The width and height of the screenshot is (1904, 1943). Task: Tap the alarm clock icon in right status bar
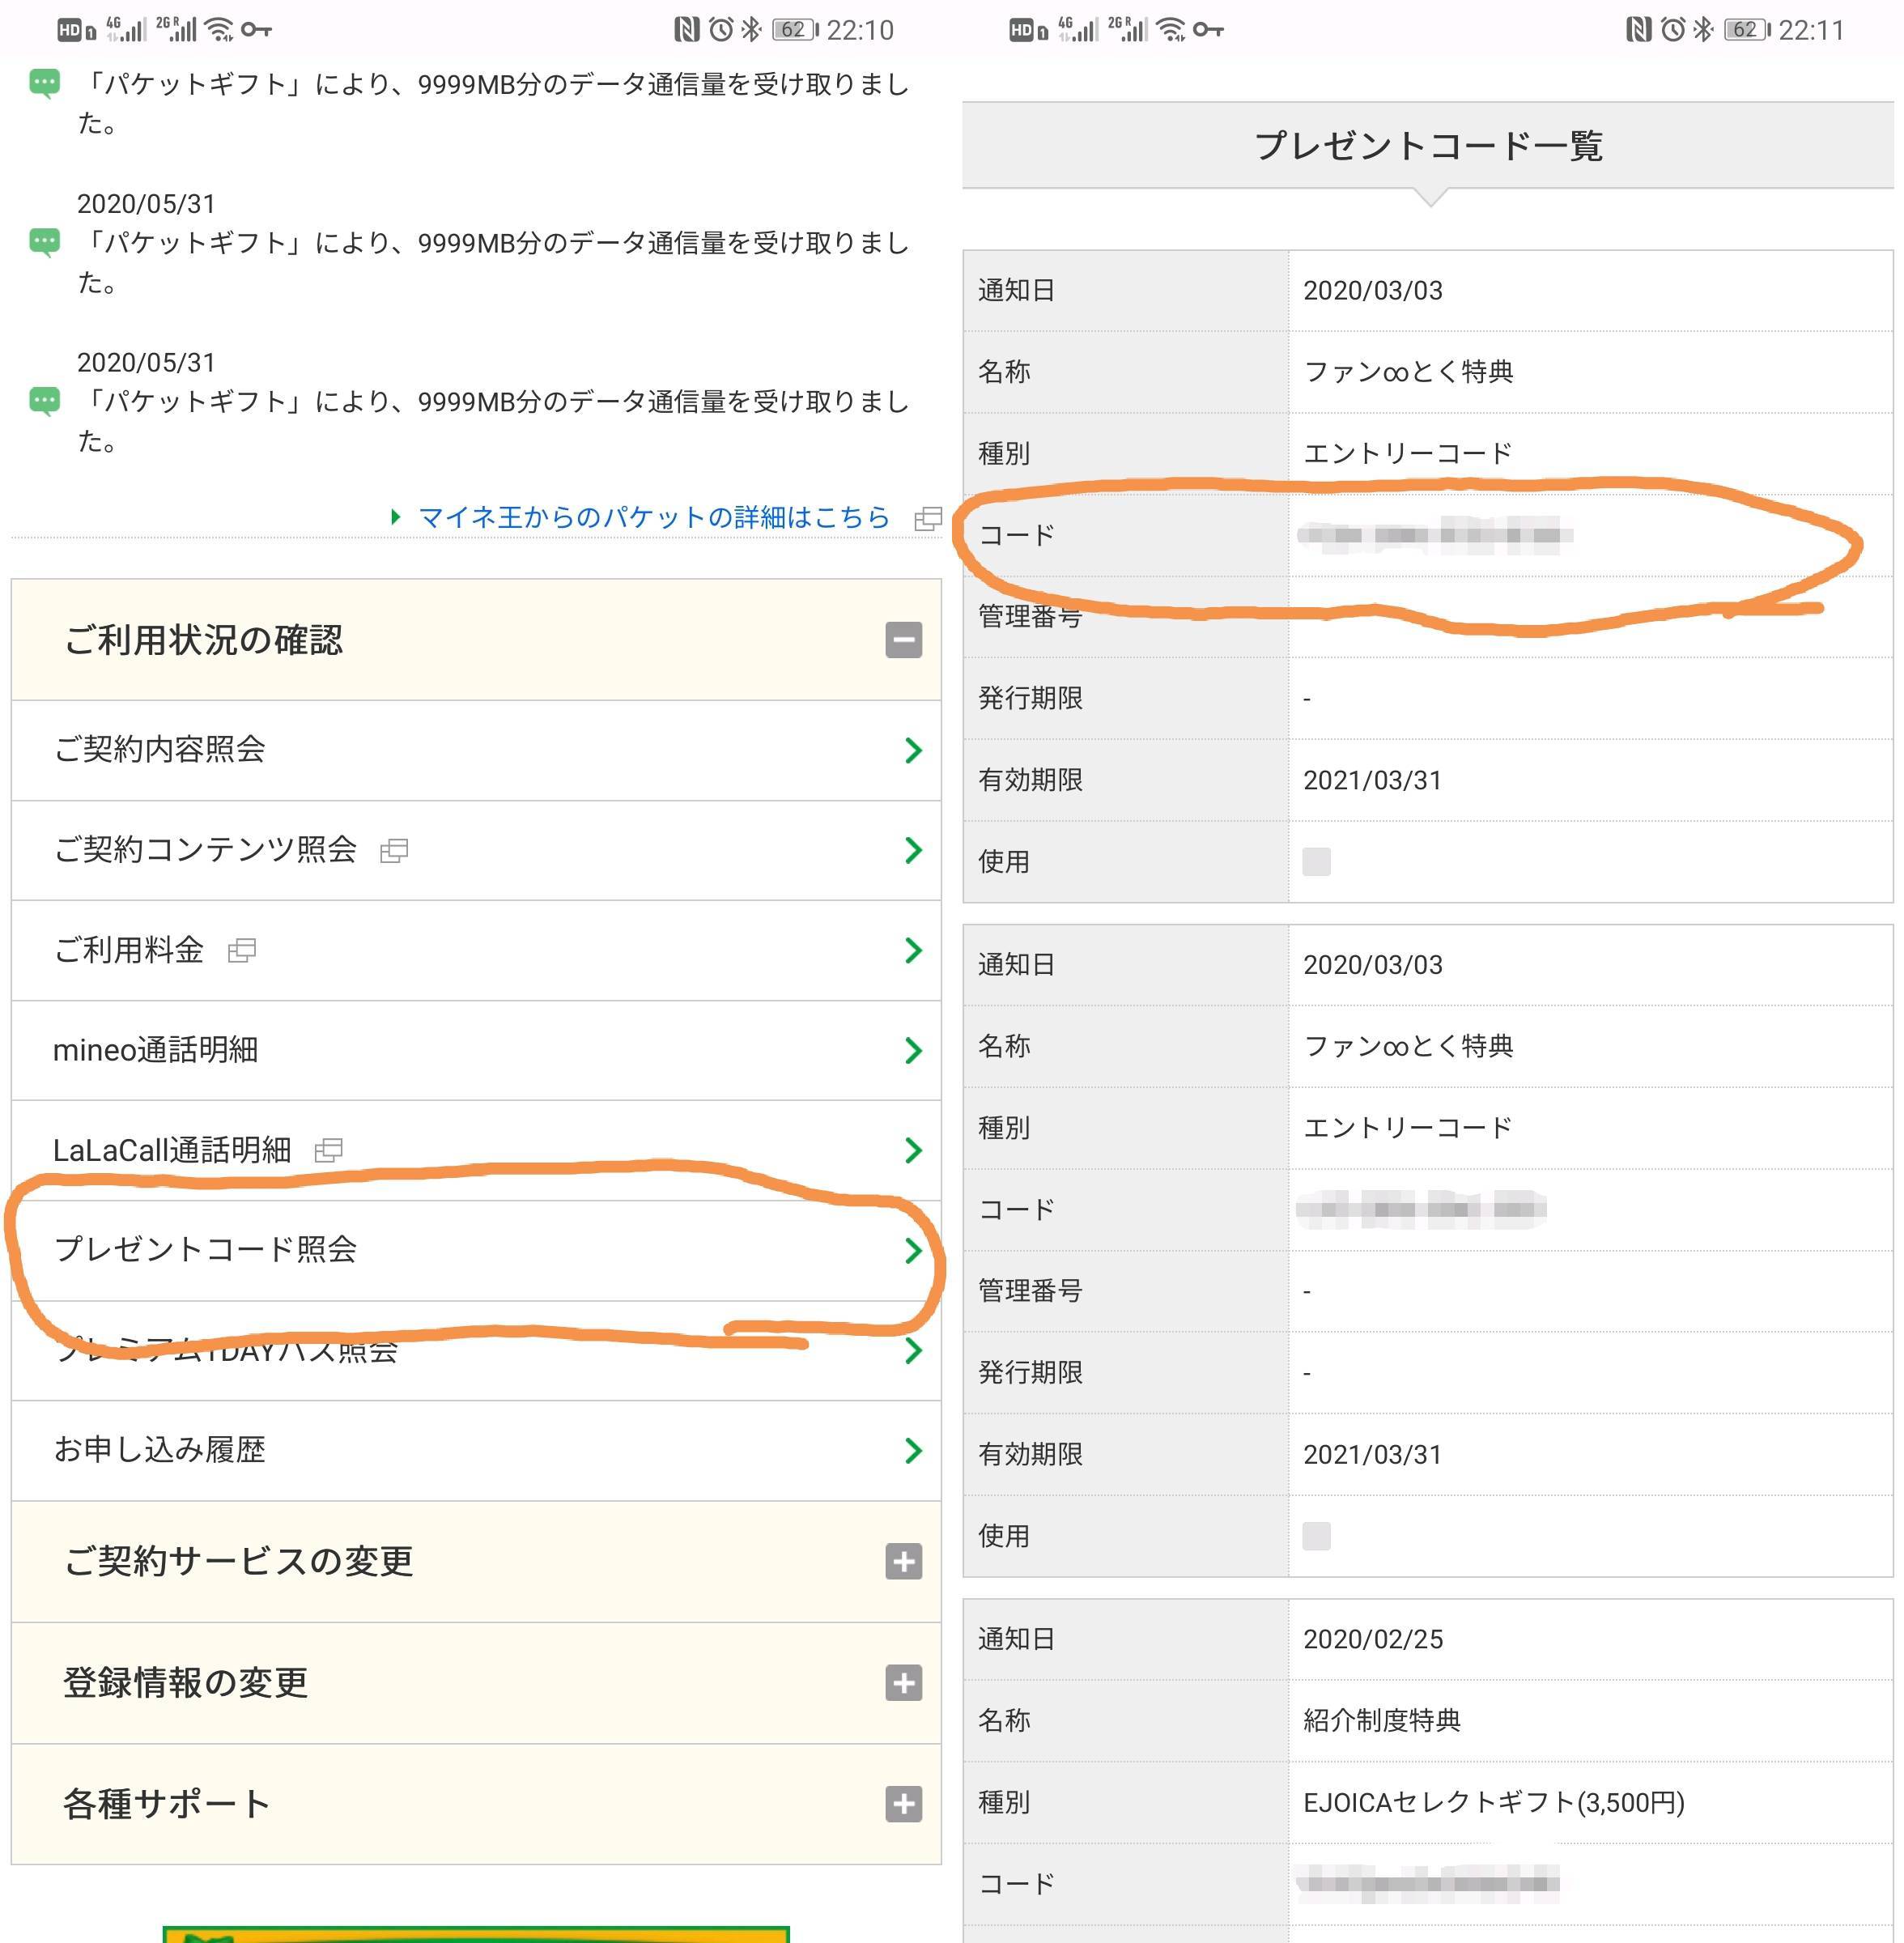[x=1672, y=30]
